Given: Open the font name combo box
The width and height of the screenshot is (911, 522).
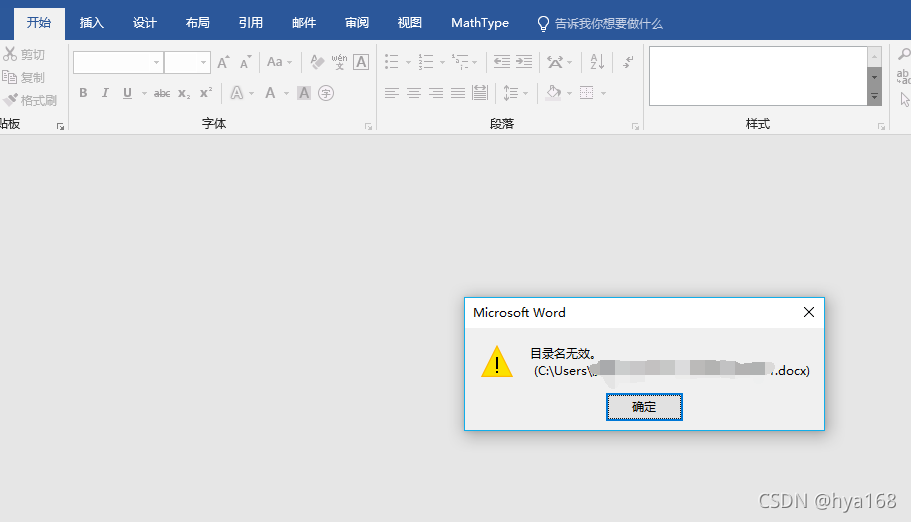Looking at the screenshot, I should [x=117, y=62].
